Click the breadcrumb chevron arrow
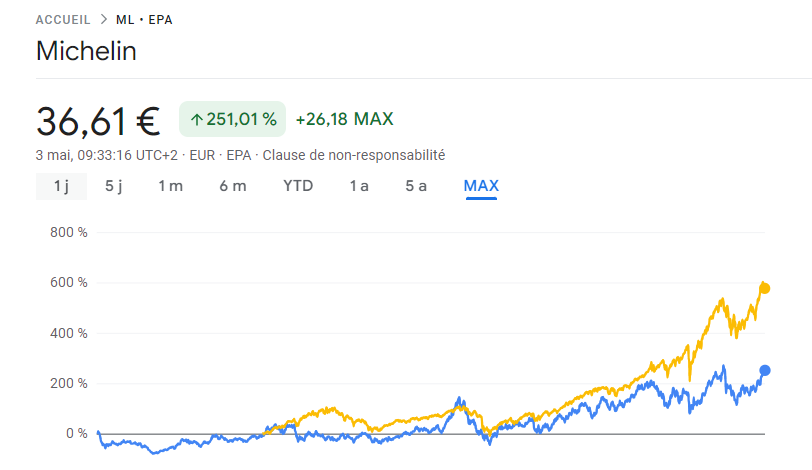Screen dimensions: 812x470 [x=104, y=20]
